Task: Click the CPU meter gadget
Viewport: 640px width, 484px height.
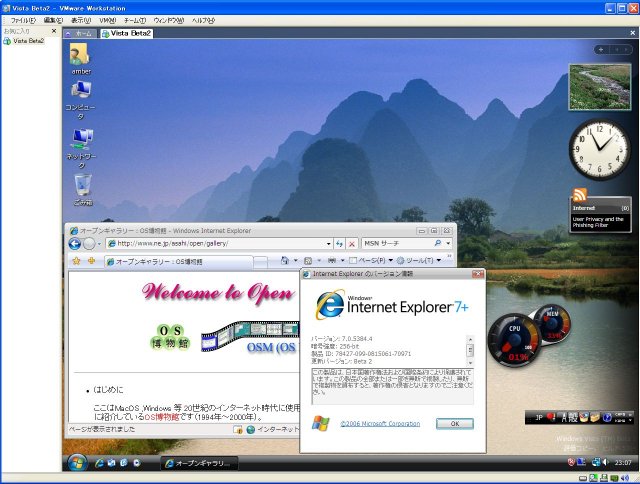Action: (x=514, y=340)
